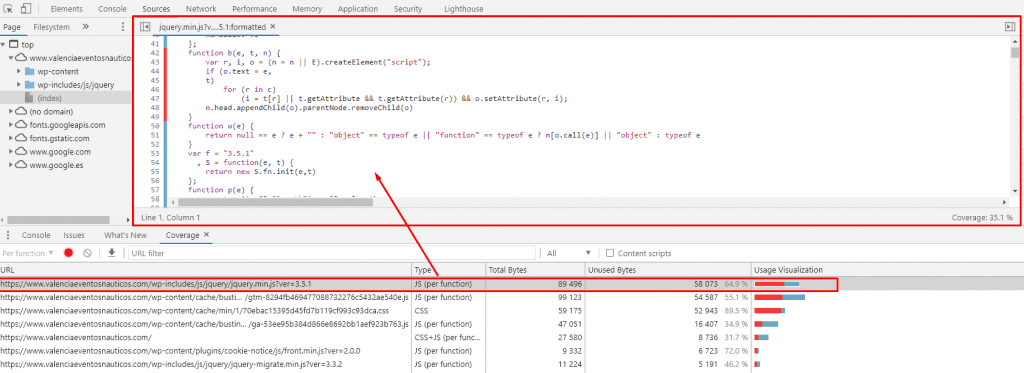Select the gtm-8294fb469477088732276c5432ae540e.js row
Image resolution: width=1024 pixels, height=373 pixels.
(x=512, y=297)
